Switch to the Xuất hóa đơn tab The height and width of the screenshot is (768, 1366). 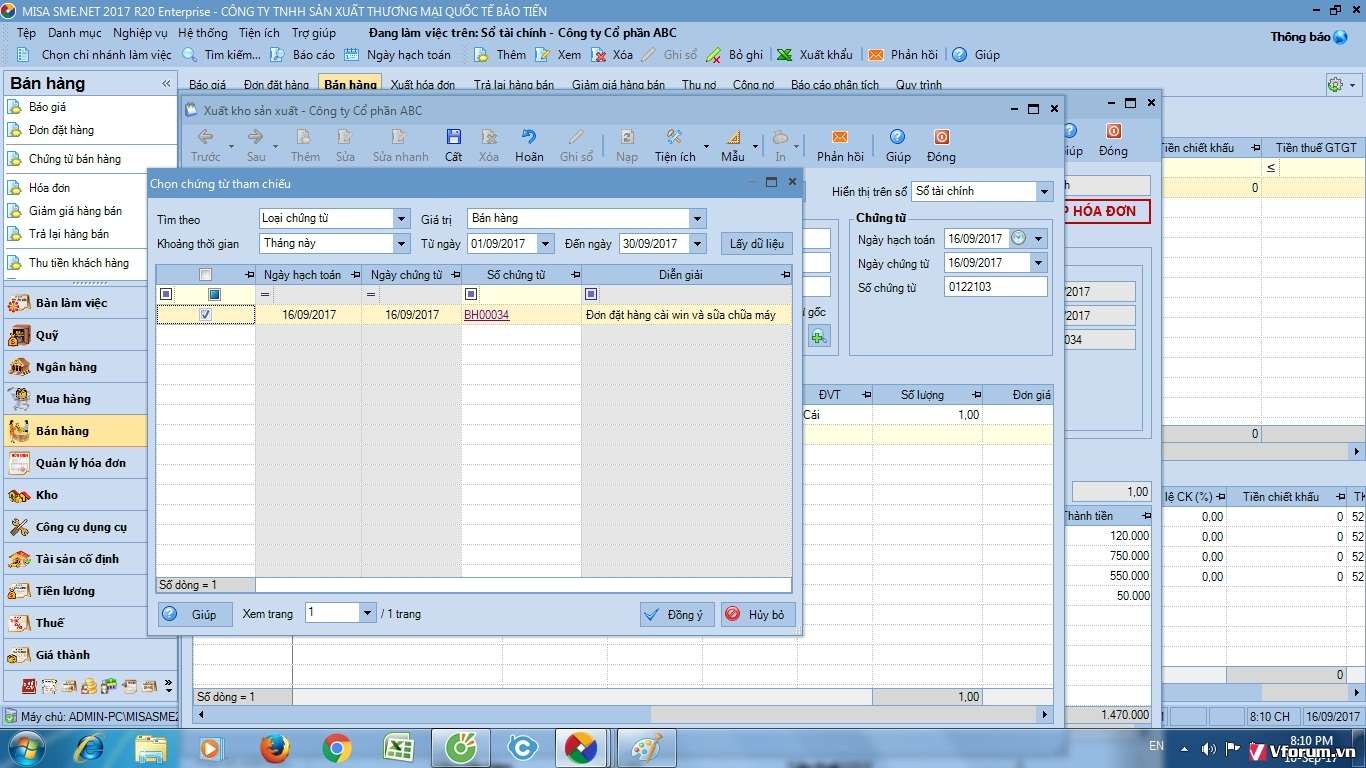(422, 85)
